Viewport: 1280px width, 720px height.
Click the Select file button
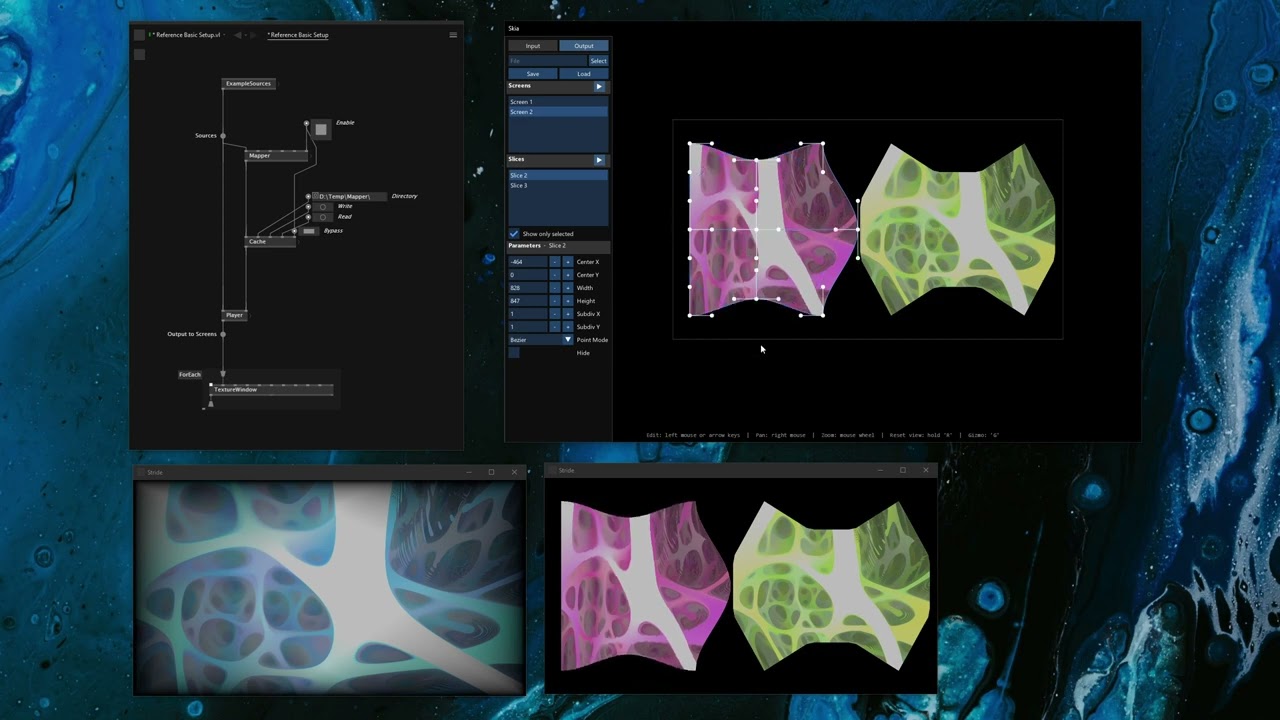(x=598, y=61)
